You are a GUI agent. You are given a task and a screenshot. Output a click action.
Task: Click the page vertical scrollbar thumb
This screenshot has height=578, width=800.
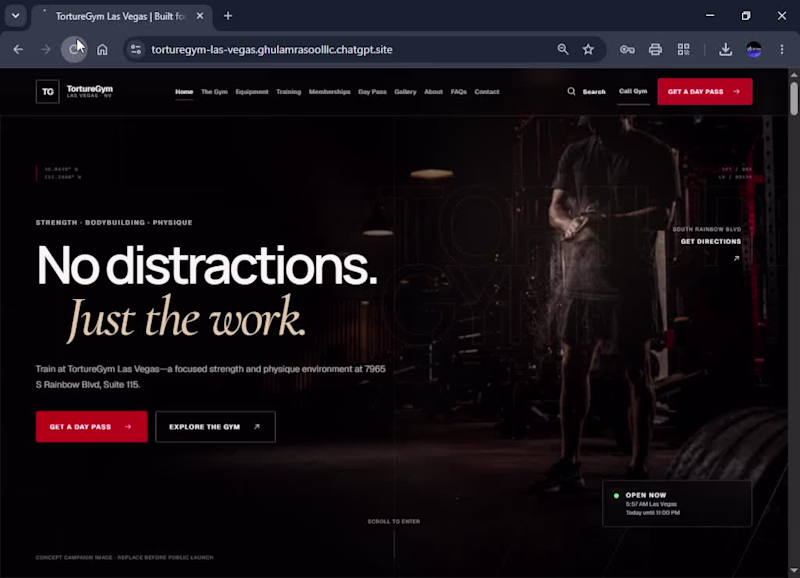794,98
